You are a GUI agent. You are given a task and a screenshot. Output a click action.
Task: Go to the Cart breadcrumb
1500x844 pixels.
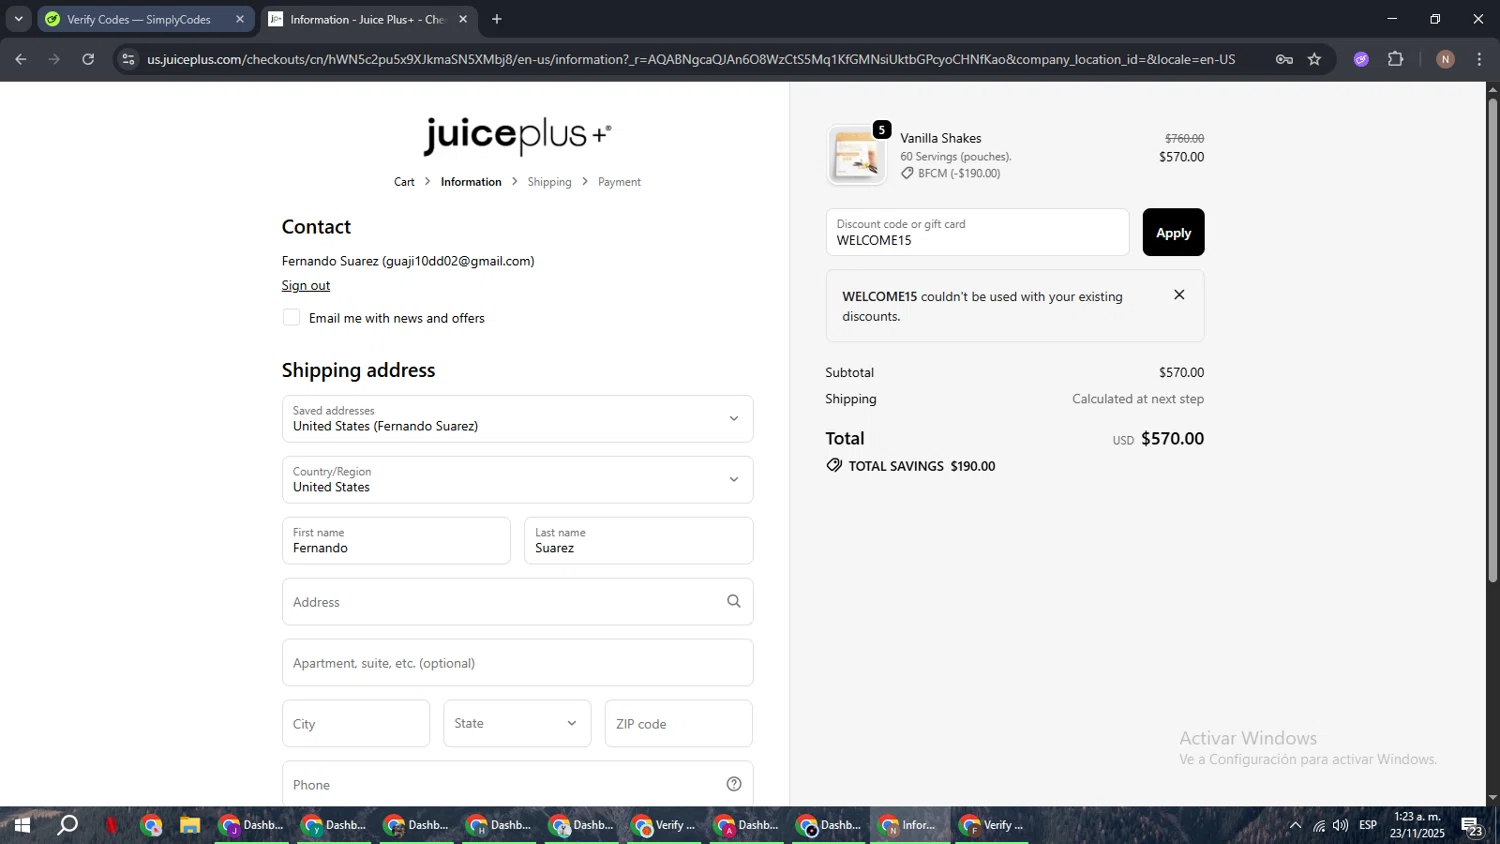(404, 182)
